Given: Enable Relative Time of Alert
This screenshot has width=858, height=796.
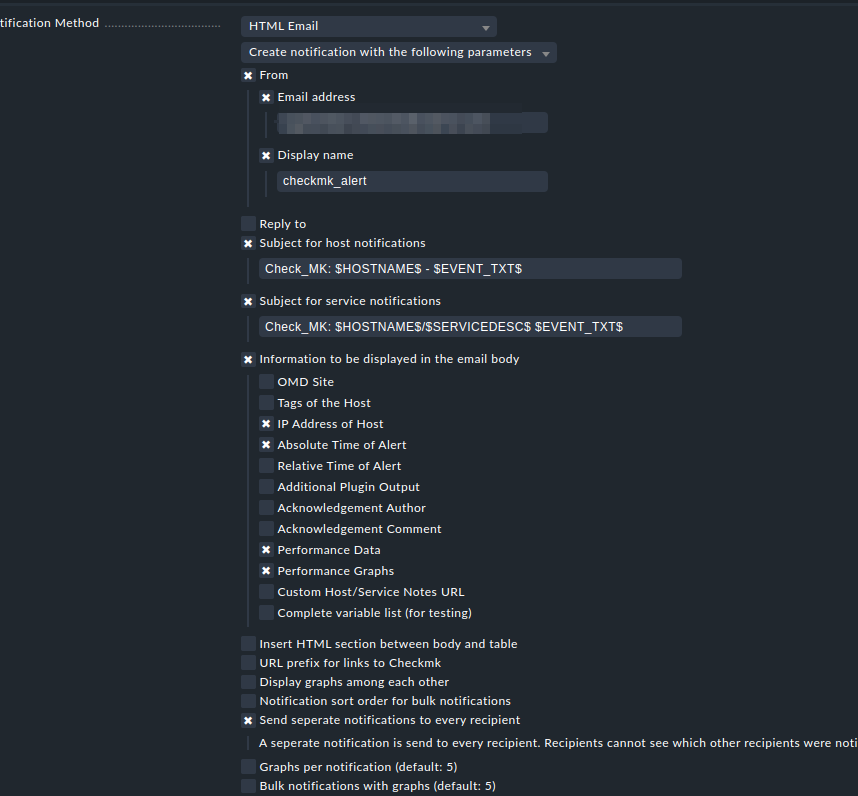Looking at the screenshot, I should click(x=266, y=466).
